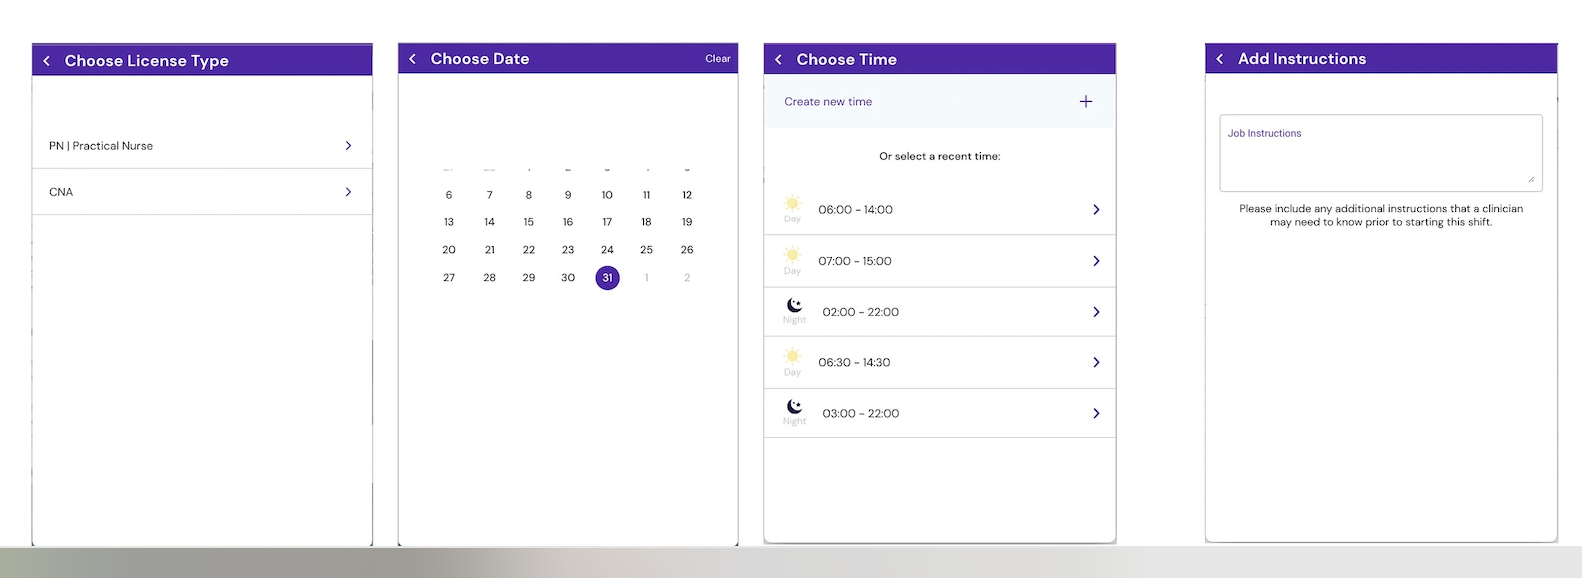Screen dimensions: 1582x578
Task: Grab Job Instructions field resize handle
Action: click(1532, 180)
